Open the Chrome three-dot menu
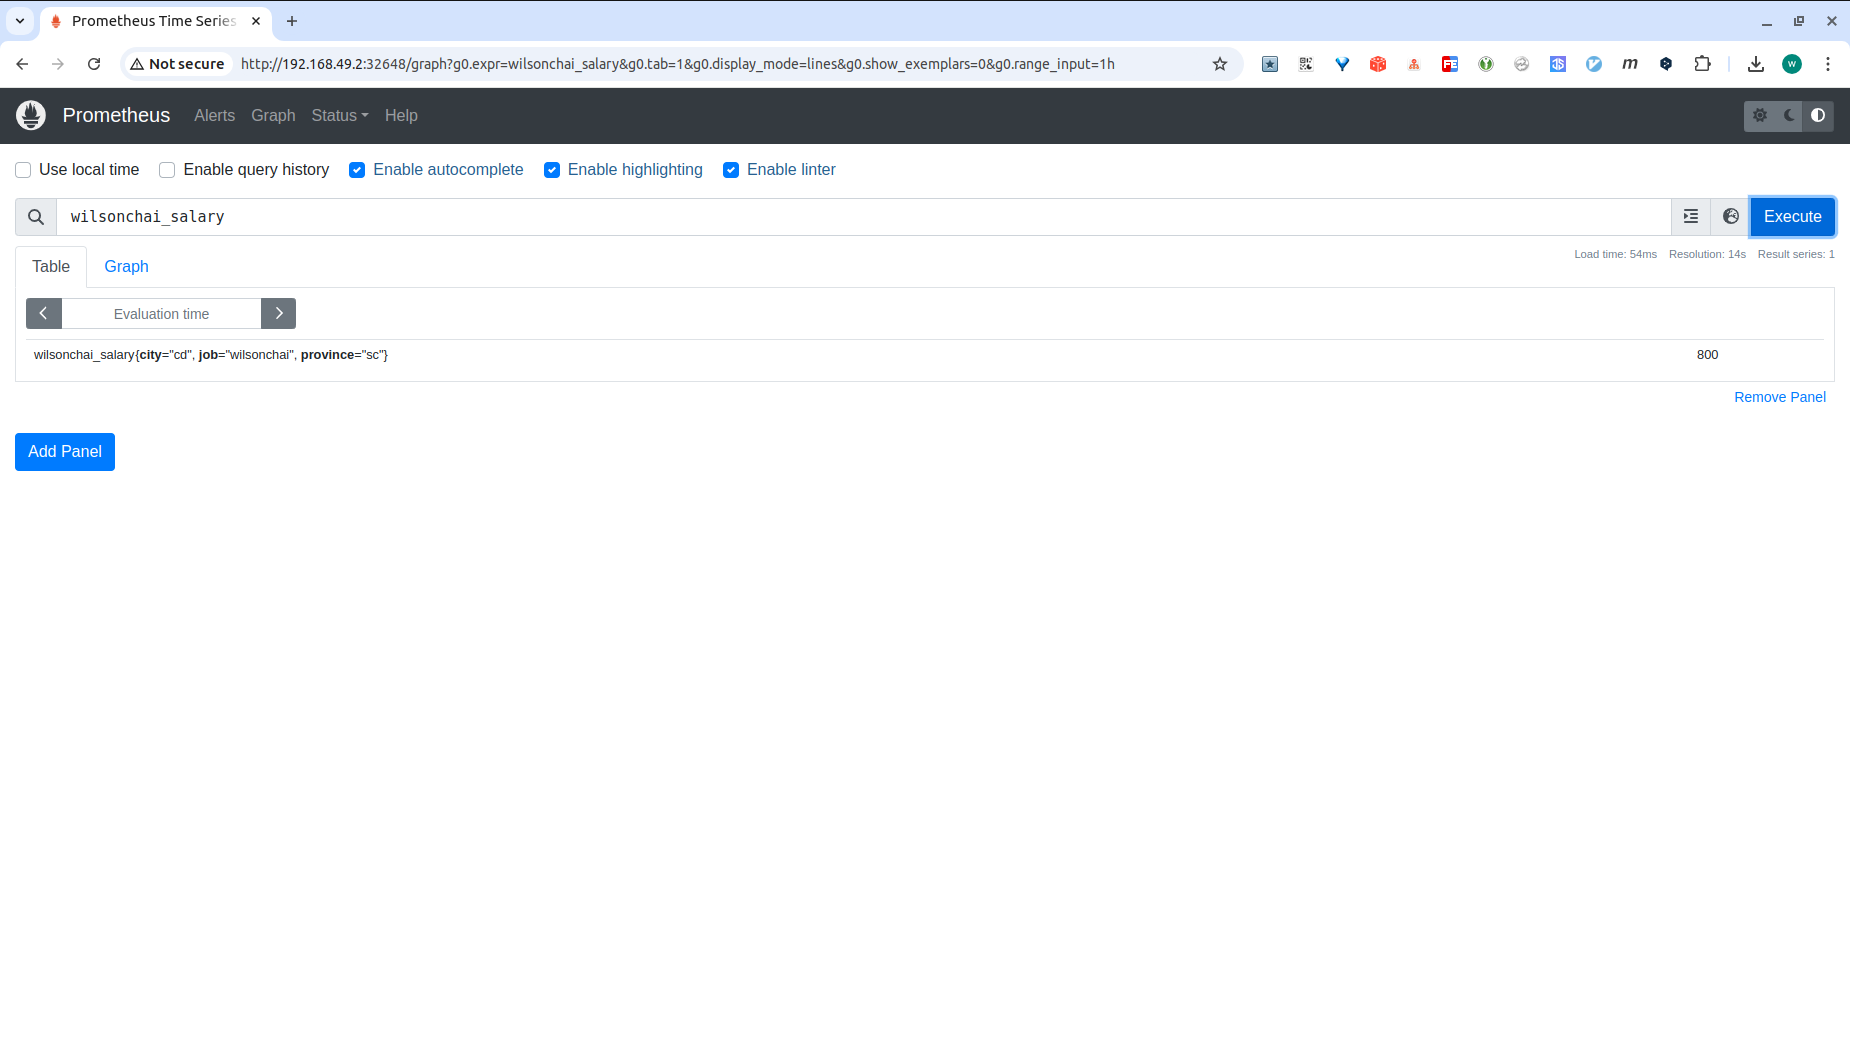This screenshot has height=1054, width=1850. [x=1828, y=64]
